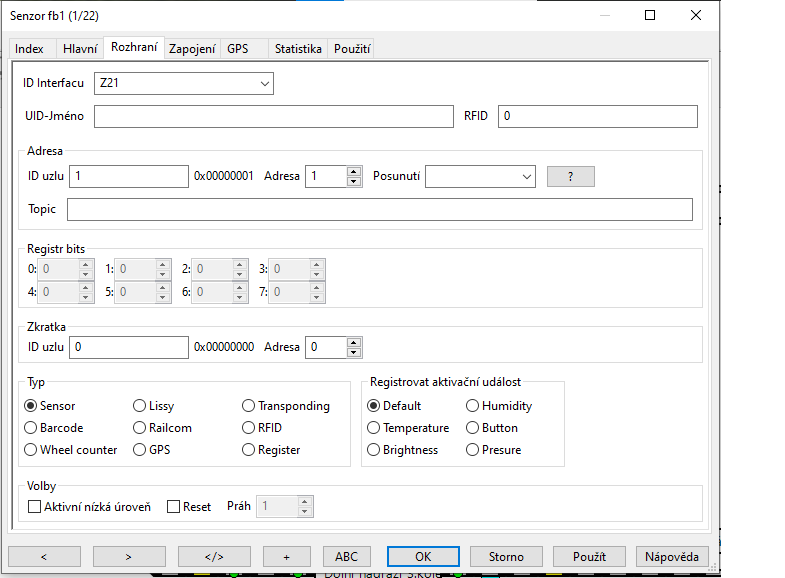Select the Lissy type radio button

coord(139,406)
